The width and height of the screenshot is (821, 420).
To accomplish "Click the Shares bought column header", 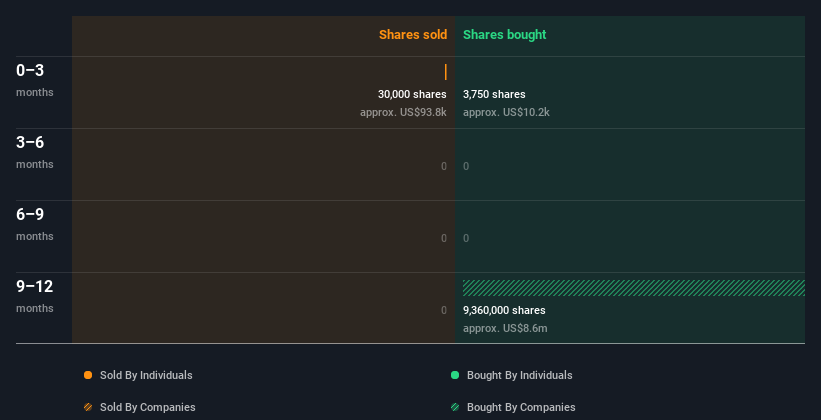I will pyautogui.click(x=504, y=35).
